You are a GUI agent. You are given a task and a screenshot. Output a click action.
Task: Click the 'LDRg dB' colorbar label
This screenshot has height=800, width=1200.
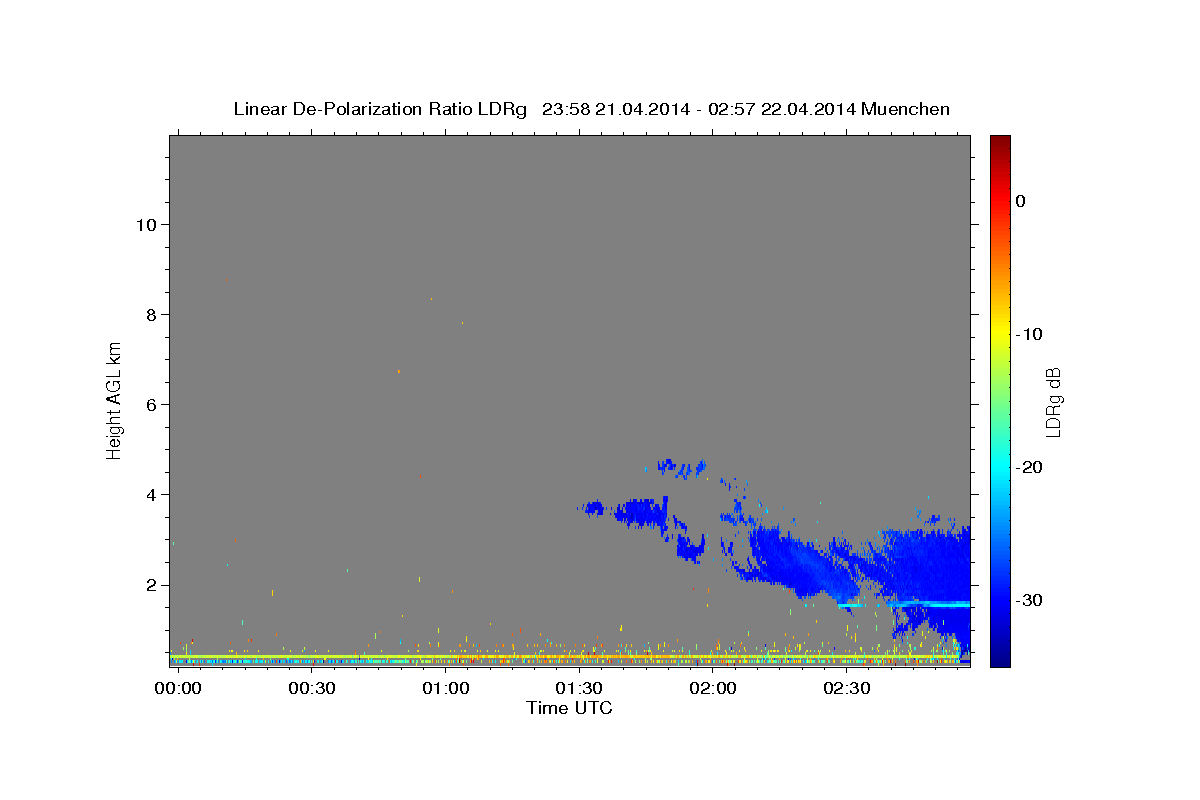(x=1053, y=400)
